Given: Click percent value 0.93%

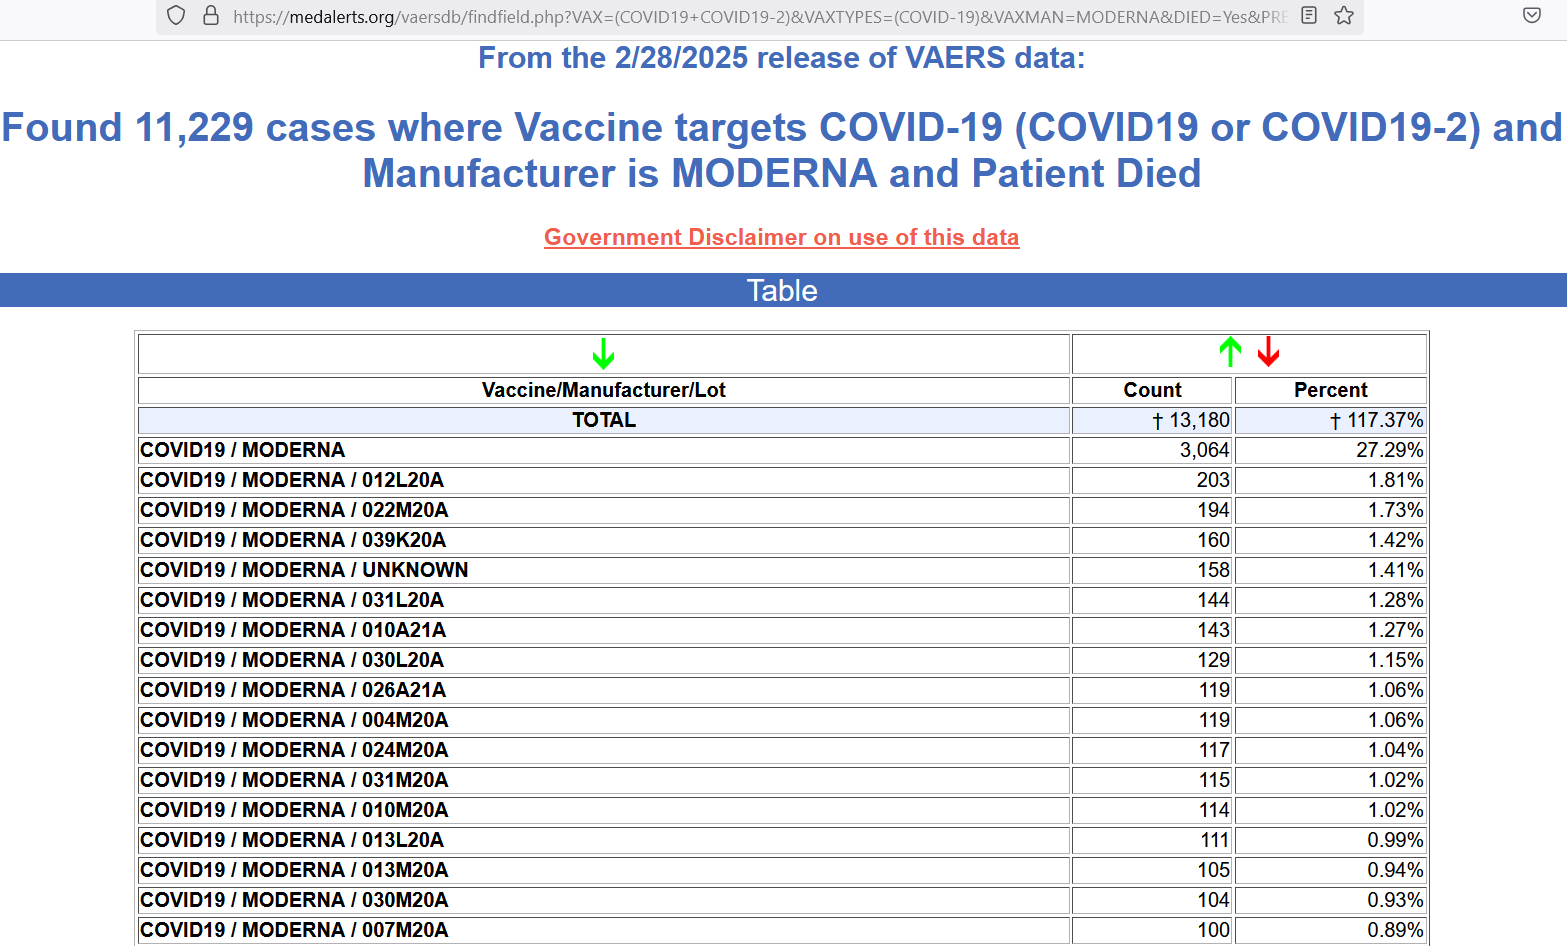Looking at the screenshot, I should click(x=1395, y=900).
